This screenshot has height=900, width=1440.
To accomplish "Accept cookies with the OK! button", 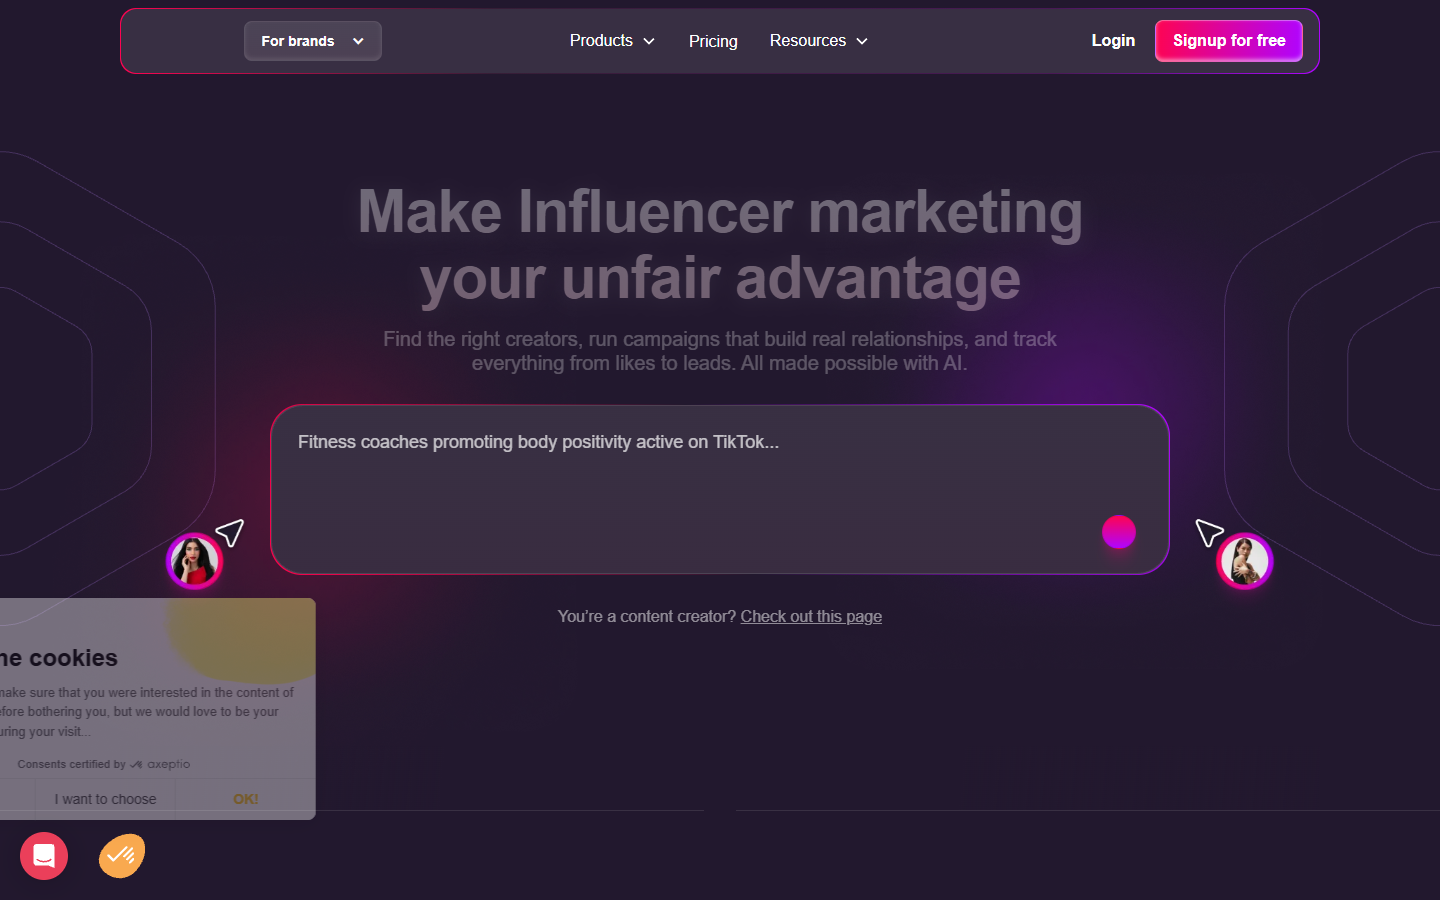I will tap(246, 799).
